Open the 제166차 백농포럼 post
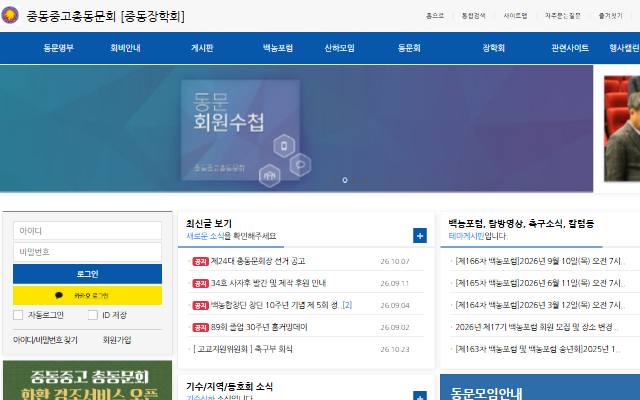Screen dimensions: 640x400 (540, 261)
